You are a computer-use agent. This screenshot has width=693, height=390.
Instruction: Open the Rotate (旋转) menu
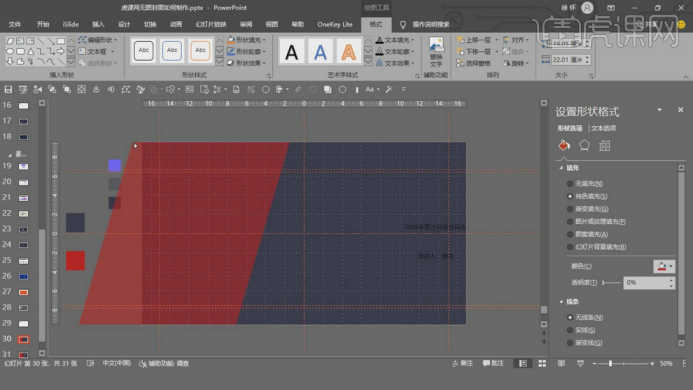point(515,63)
